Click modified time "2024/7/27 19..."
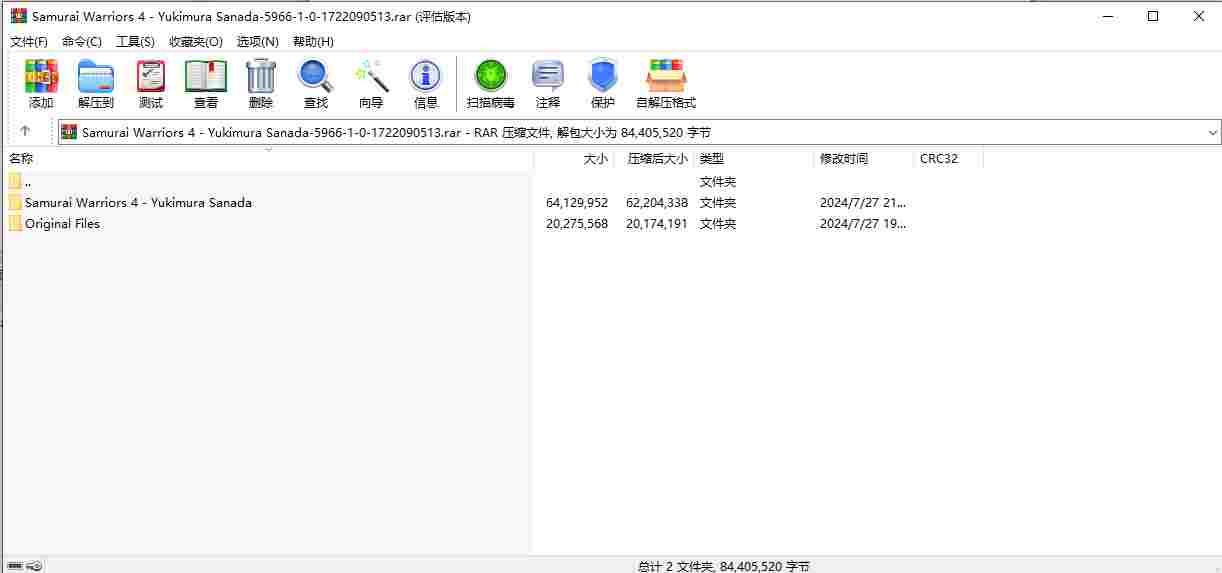Viewport: 1222px width, 573px height. 863,223
